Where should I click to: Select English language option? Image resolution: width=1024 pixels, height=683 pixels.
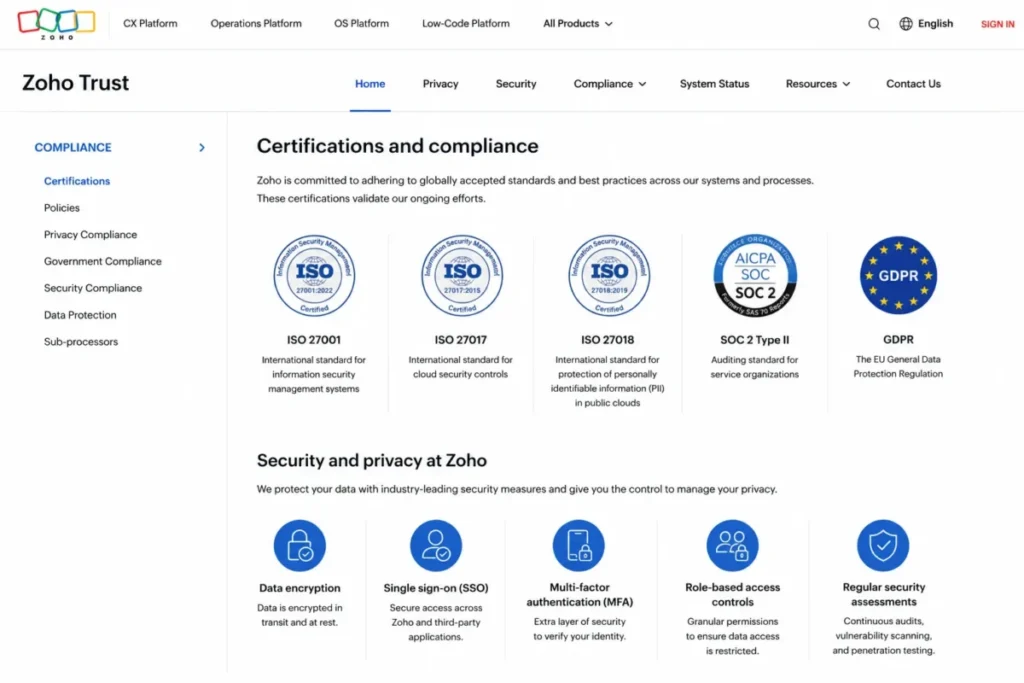click(935, 24)
